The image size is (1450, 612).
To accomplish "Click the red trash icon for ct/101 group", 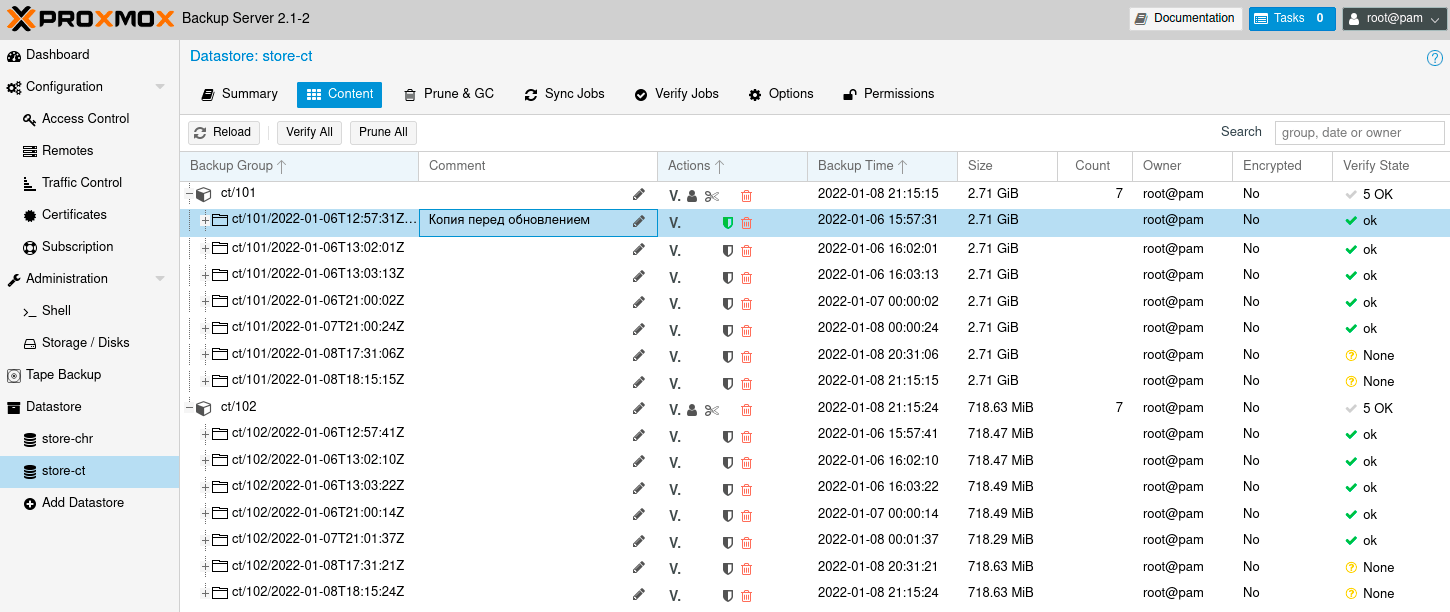I will 746,196.
